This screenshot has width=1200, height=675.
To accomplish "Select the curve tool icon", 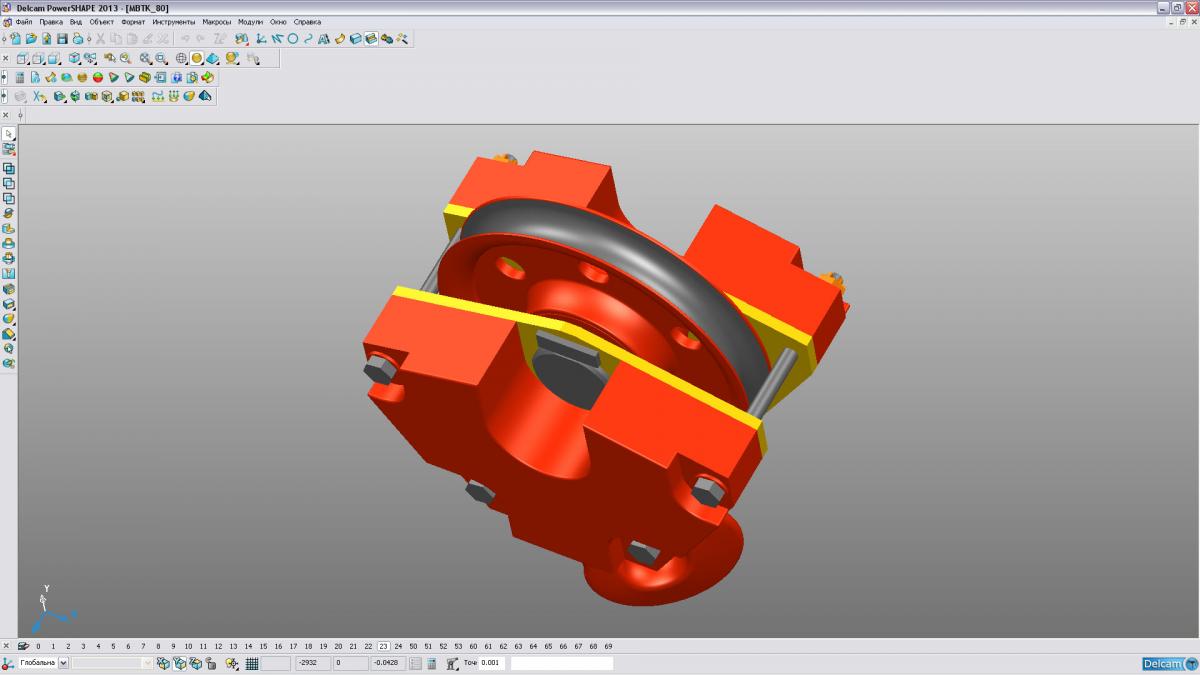I will tap(308, 39).
